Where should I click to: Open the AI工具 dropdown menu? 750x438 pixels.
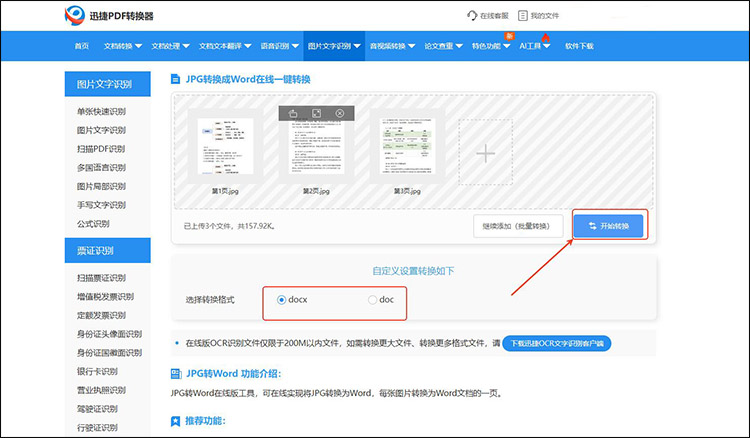click(534, 46)
